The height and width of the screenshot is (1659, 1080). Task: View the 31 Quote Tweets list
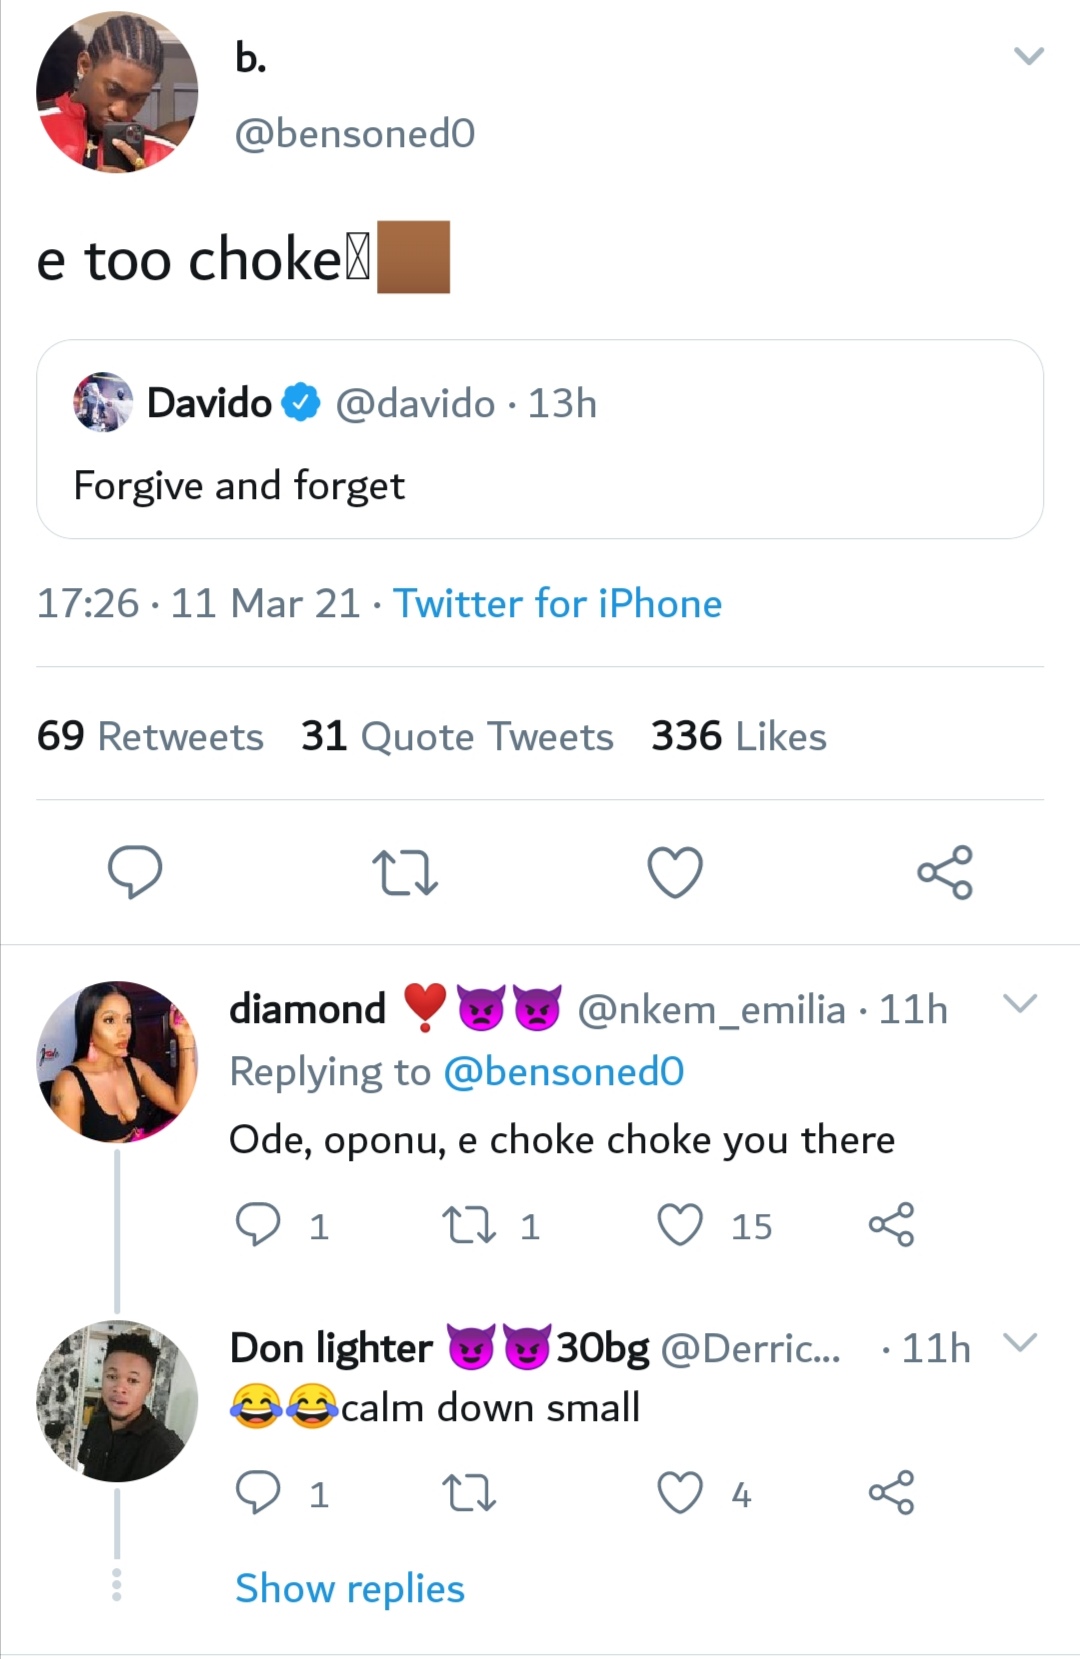(457, 737)
